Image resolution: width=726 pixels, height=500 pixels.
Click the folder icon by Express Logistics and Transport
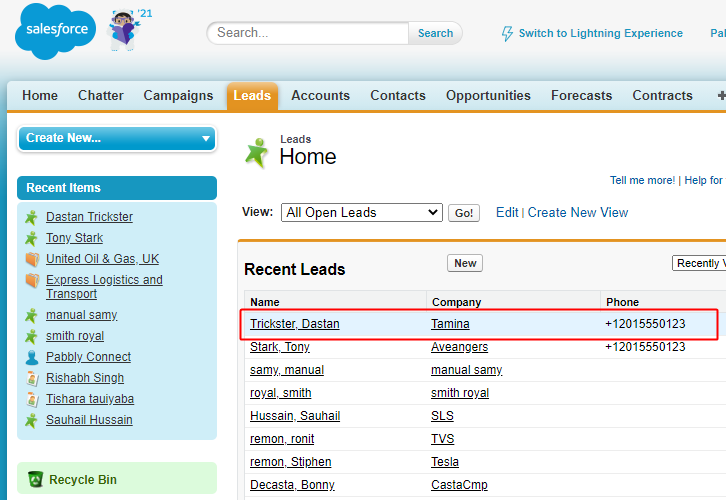[32, 280]
